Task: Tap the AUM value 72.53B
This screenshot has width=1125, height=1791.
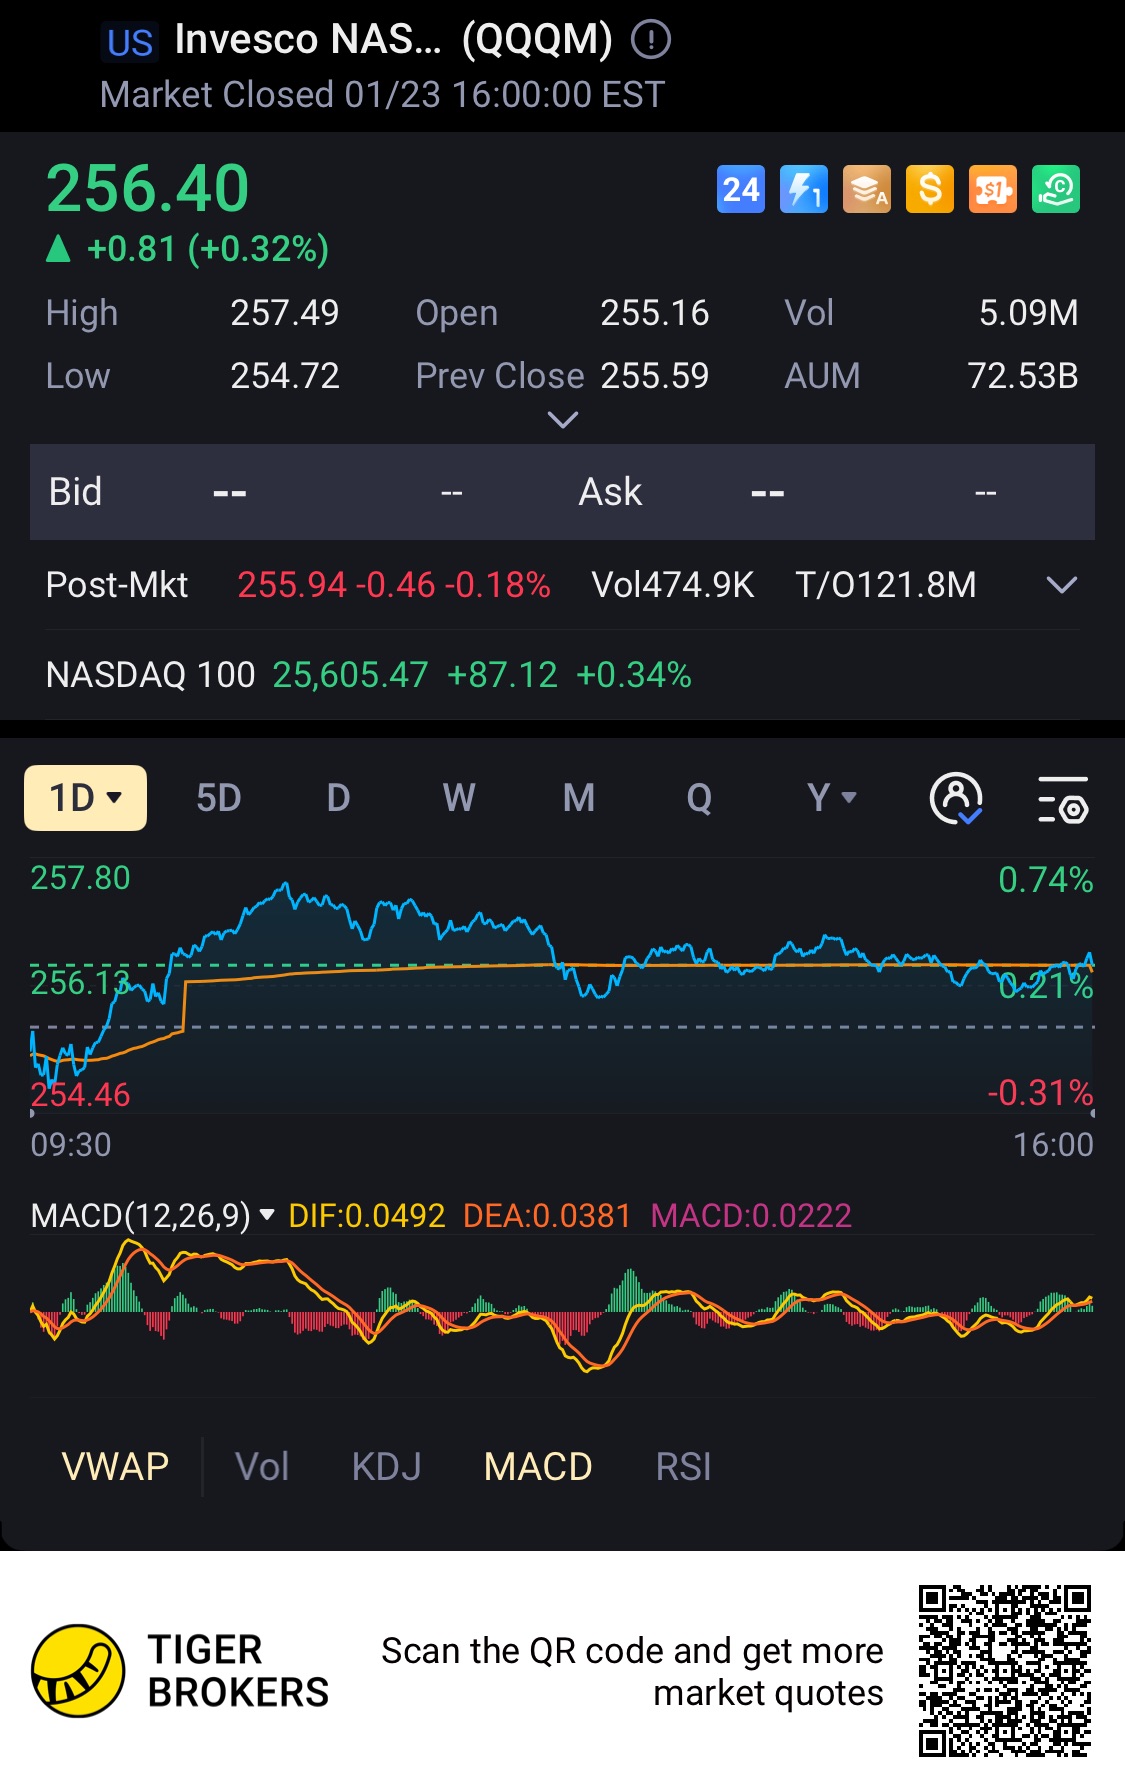Action: pyautogui.click(x=1023, y=376)
